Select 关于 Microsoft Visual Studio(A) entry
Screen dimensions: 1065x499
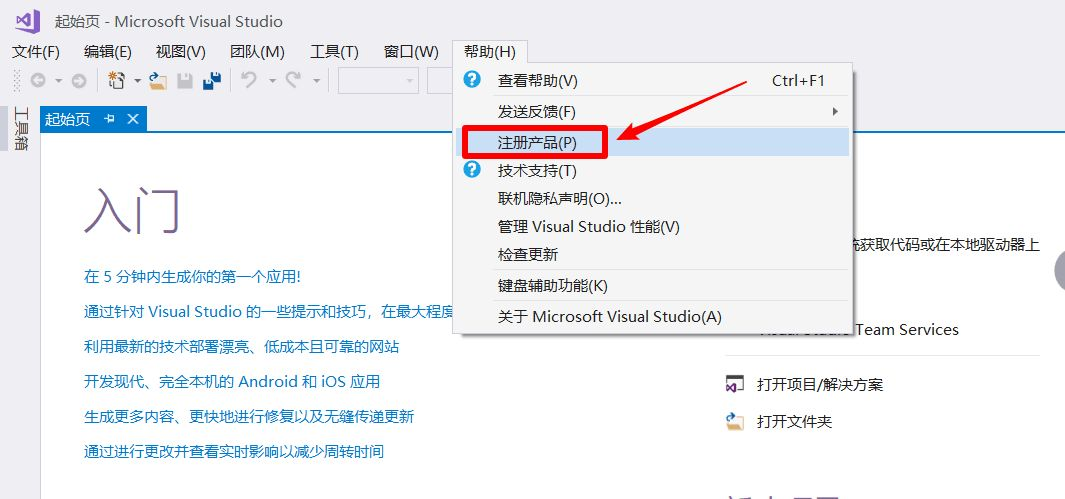653,316
